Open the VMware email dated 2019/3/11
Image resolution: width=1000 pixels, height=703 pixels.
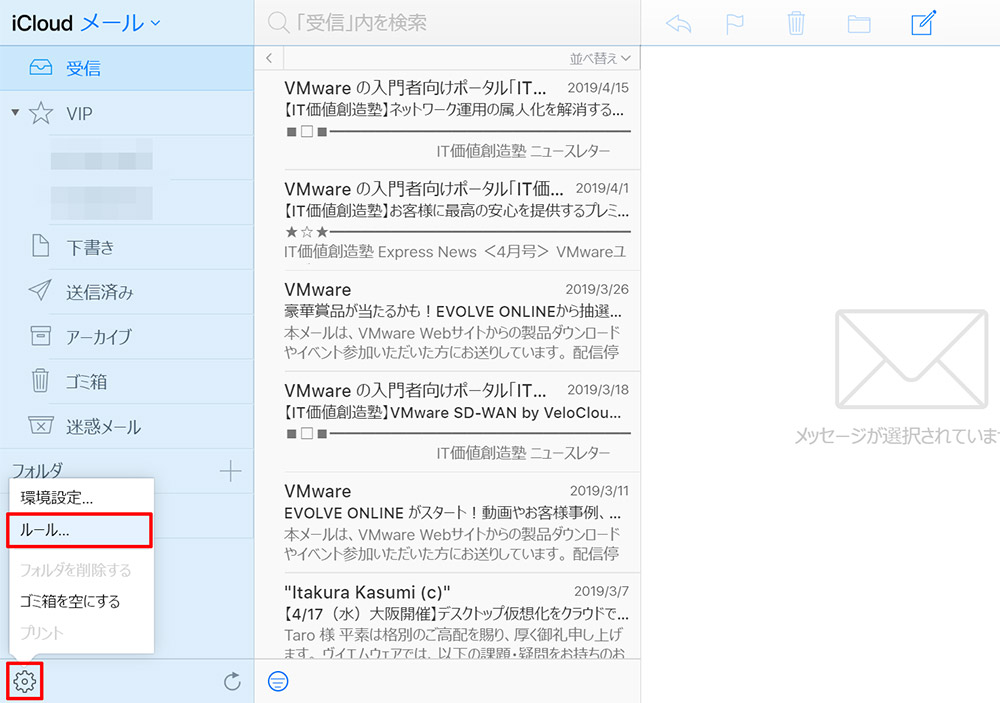click(x=448, y=522)
